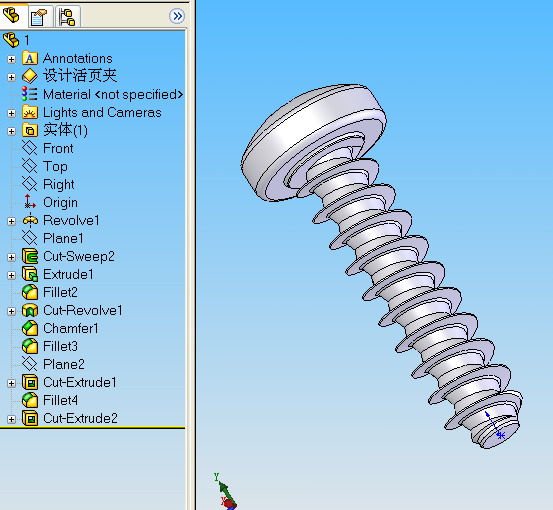
Task: Click the Material icon
Action: (x=30, y=94)
